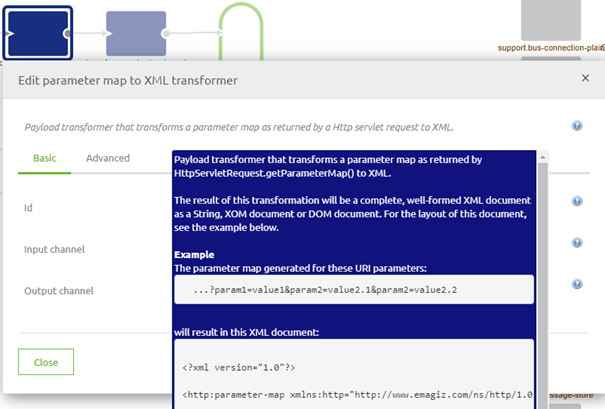Click the '<?xml version="1.0"?>' line
605x409 pixels.
239,368
